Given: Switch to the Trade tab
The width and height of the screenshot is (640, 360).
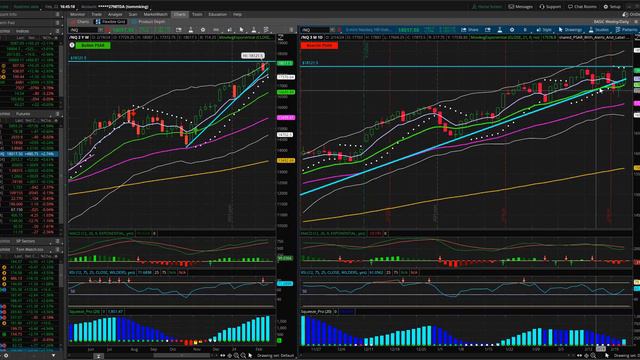Looking at the screenshot, I should point(97,14).
